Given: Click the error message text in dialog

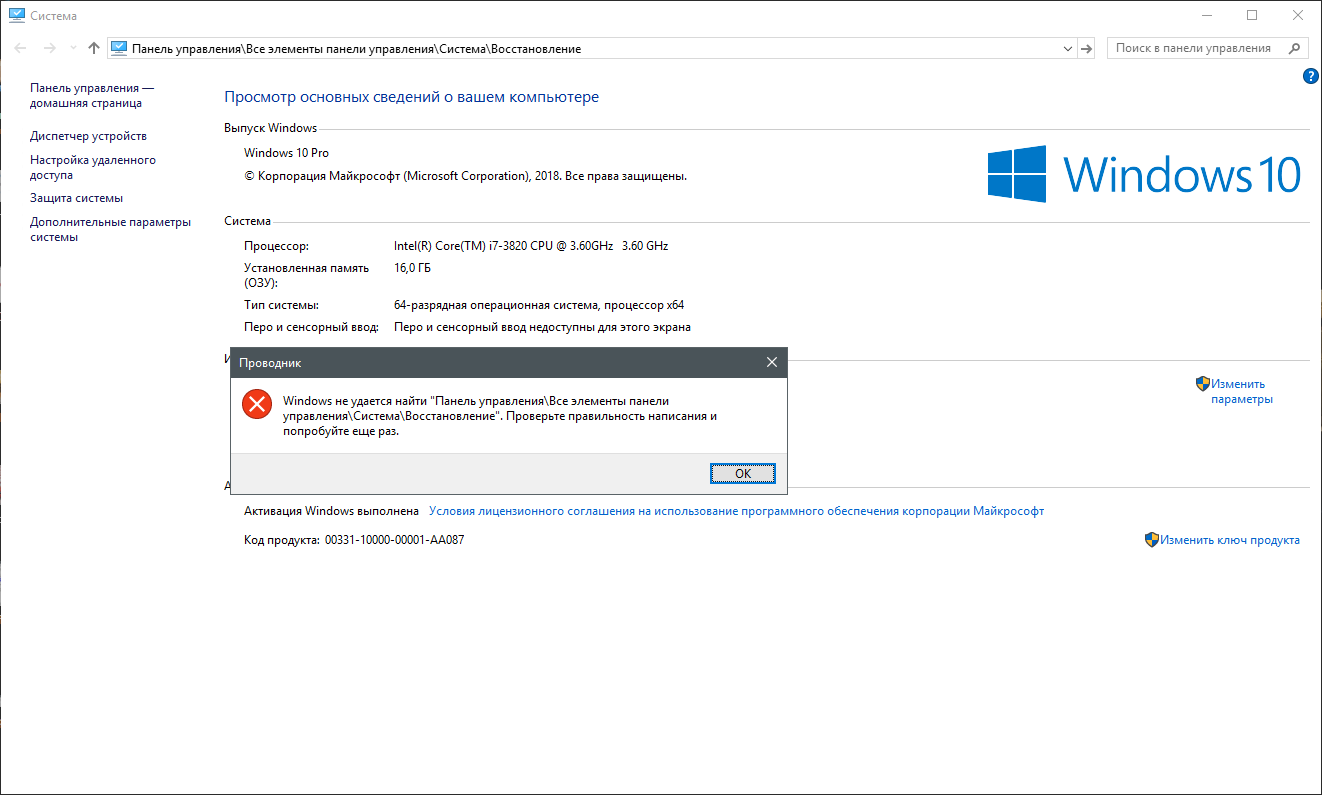Looking at the screenshot, I should [500, 417].
